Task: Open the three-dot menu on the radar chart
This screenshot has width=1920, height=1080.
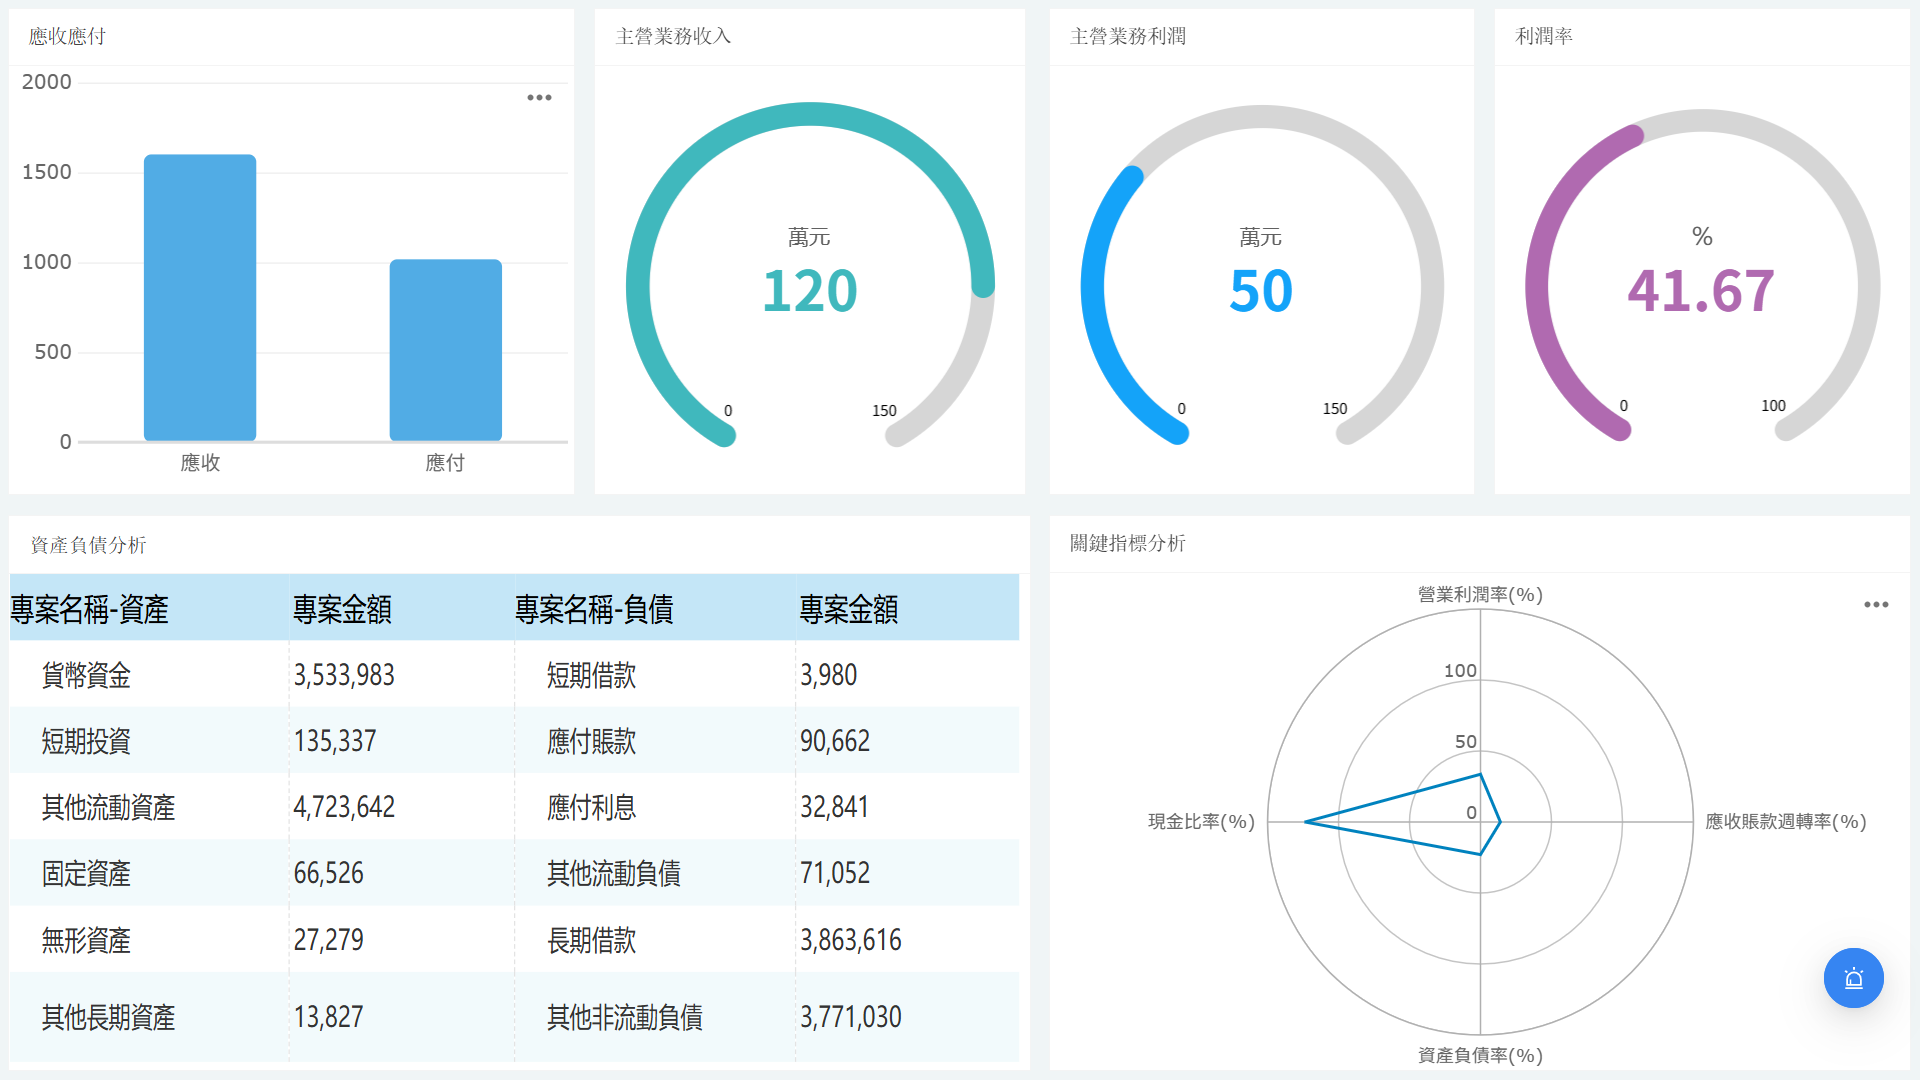Action: tap(1875, 605)
